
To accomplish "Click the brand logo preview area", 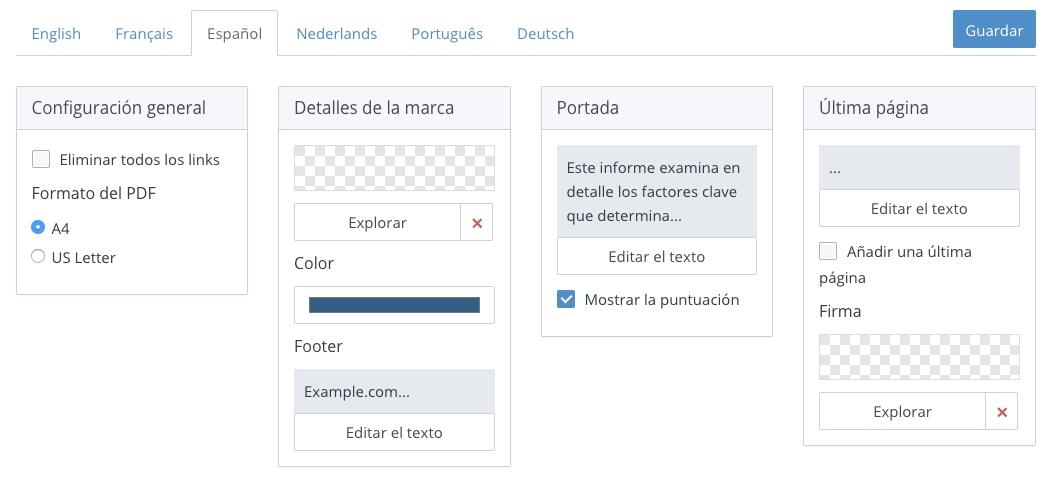I will click(x=394, y=168).
